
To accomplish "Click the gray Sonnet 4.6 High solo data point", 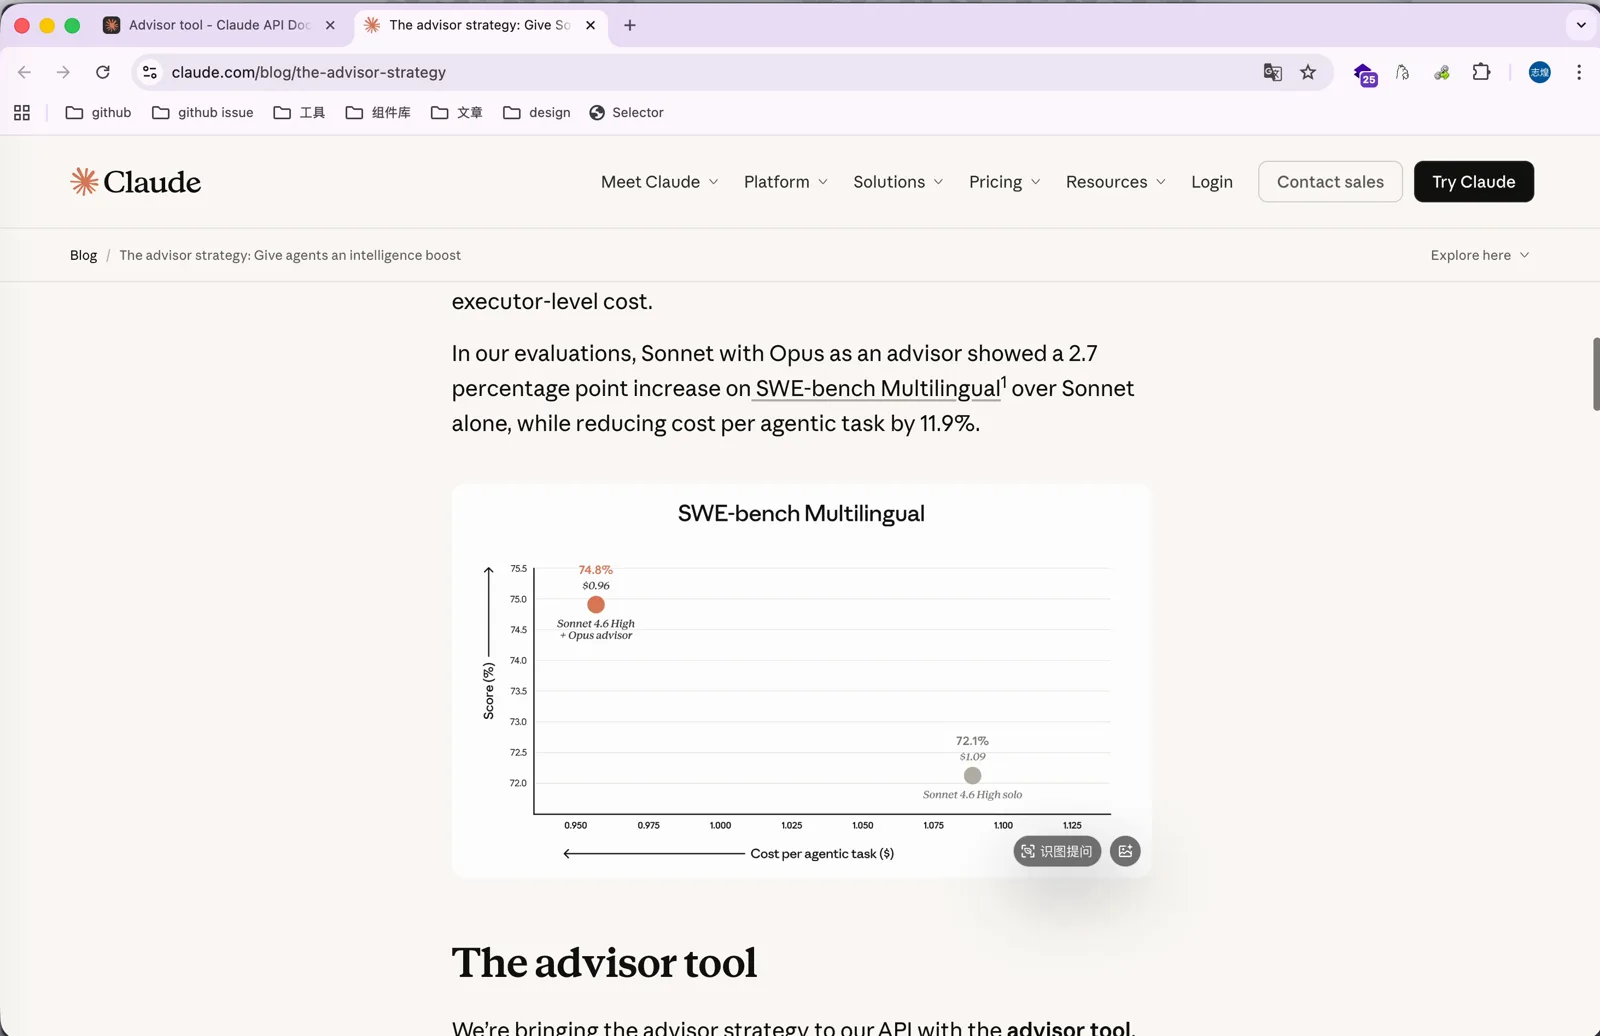I will click(972, 776).
